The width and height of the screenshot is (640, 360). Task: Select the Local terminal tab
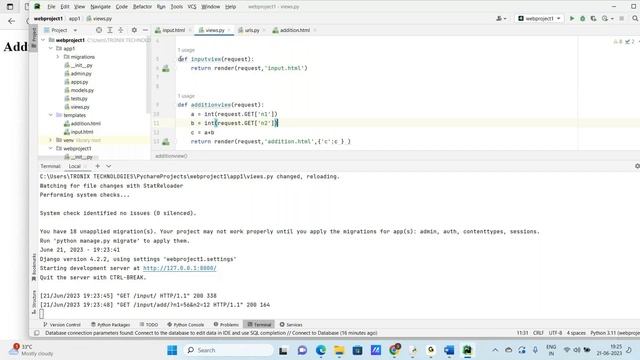[75, 166]
